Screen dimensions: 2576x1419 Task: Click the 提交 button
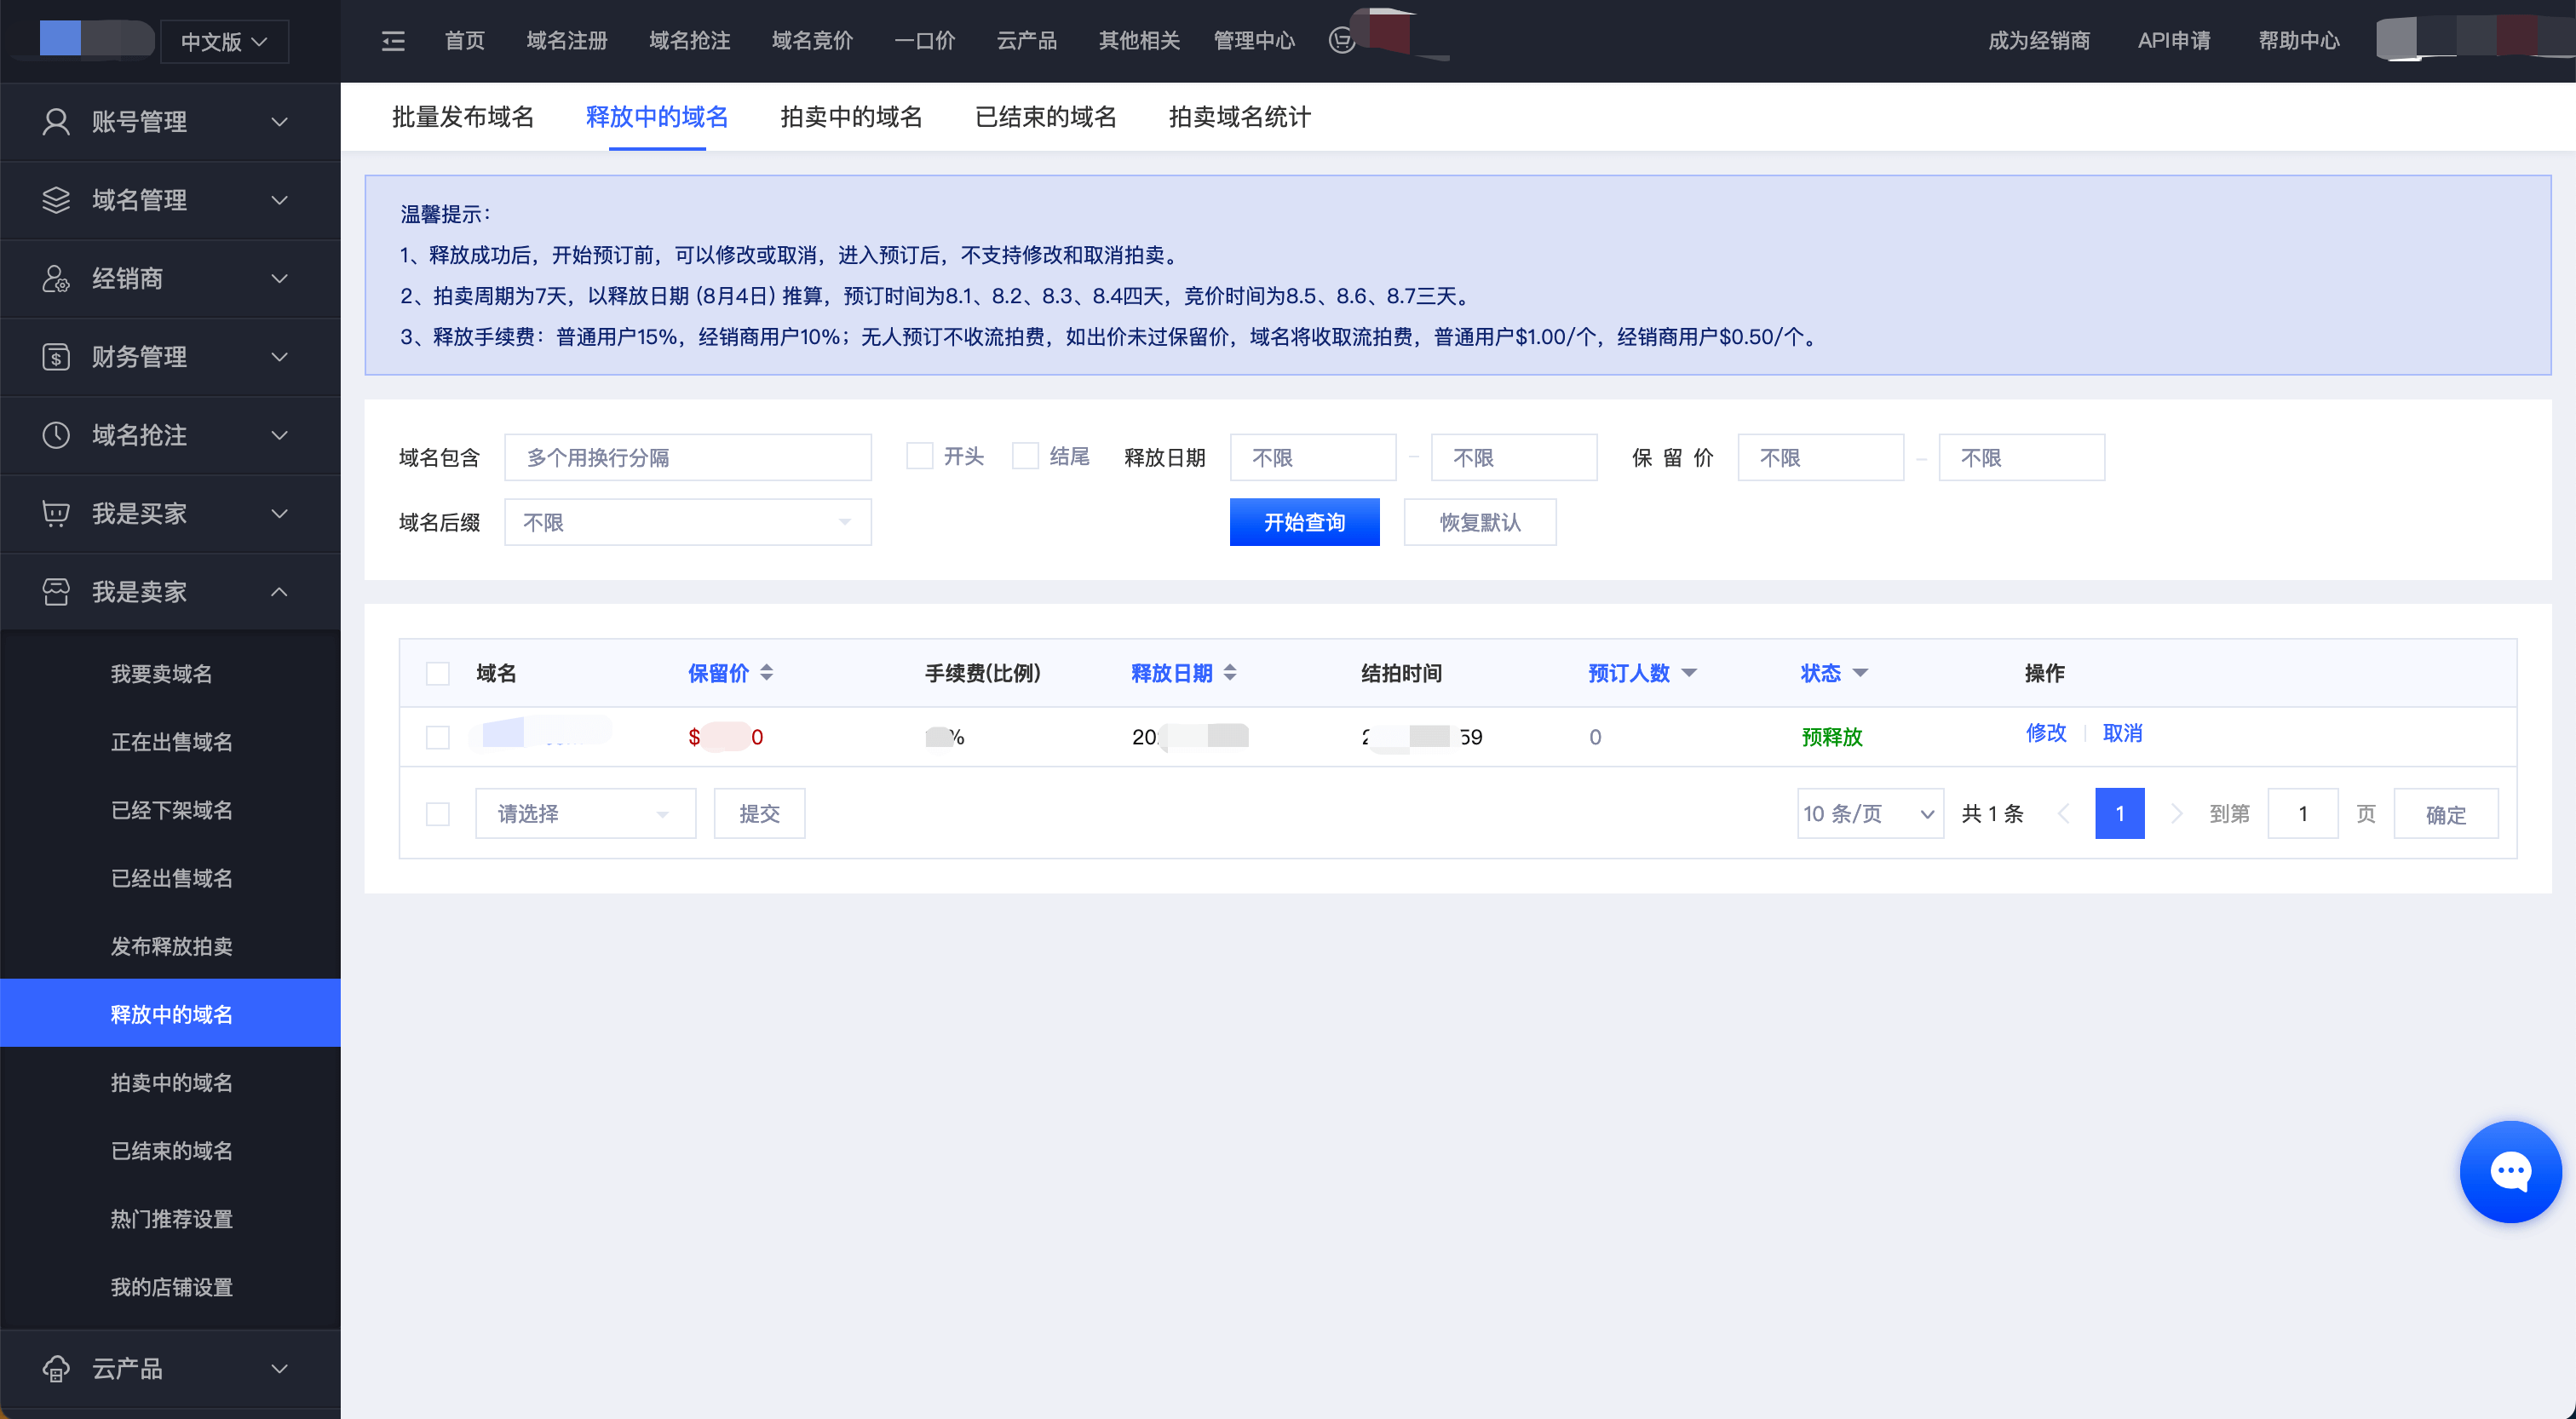pos(759,814)
